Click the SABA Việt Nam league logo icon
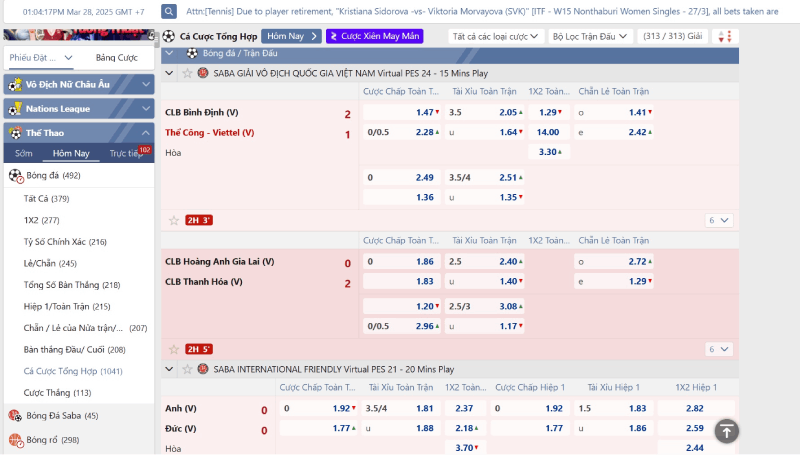Screen dimensions: 800x455 (x=203, y=73)
